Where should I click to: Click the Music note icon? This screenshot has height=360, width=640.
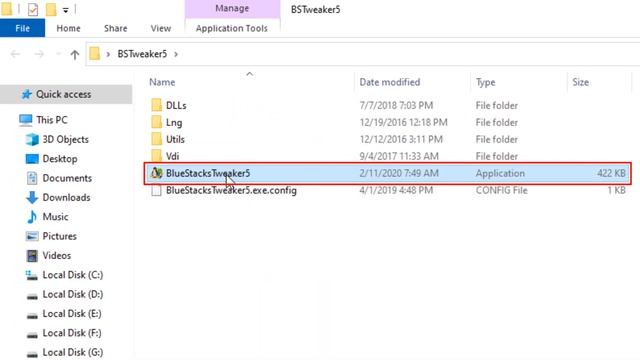(x=32, y=217)
